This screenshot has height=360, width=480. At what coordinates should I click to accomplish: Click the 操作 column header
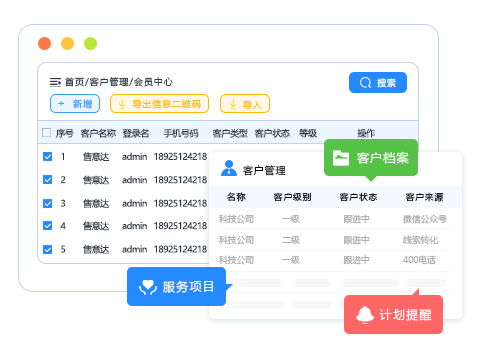366,133
